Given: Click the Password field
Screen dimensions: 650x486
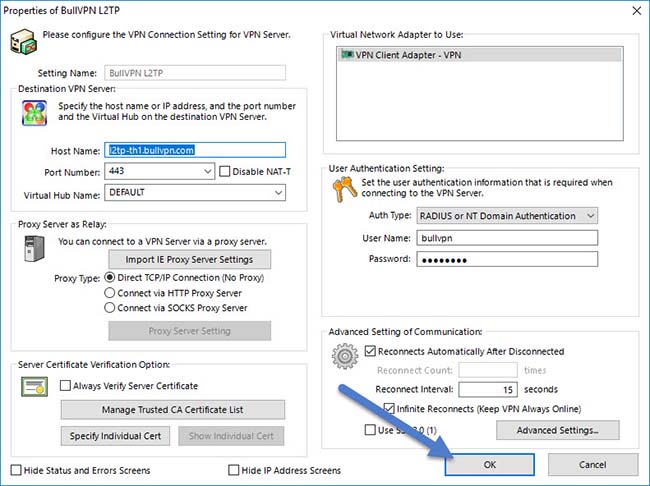Looking at the screenshot, I should point(507,259).
